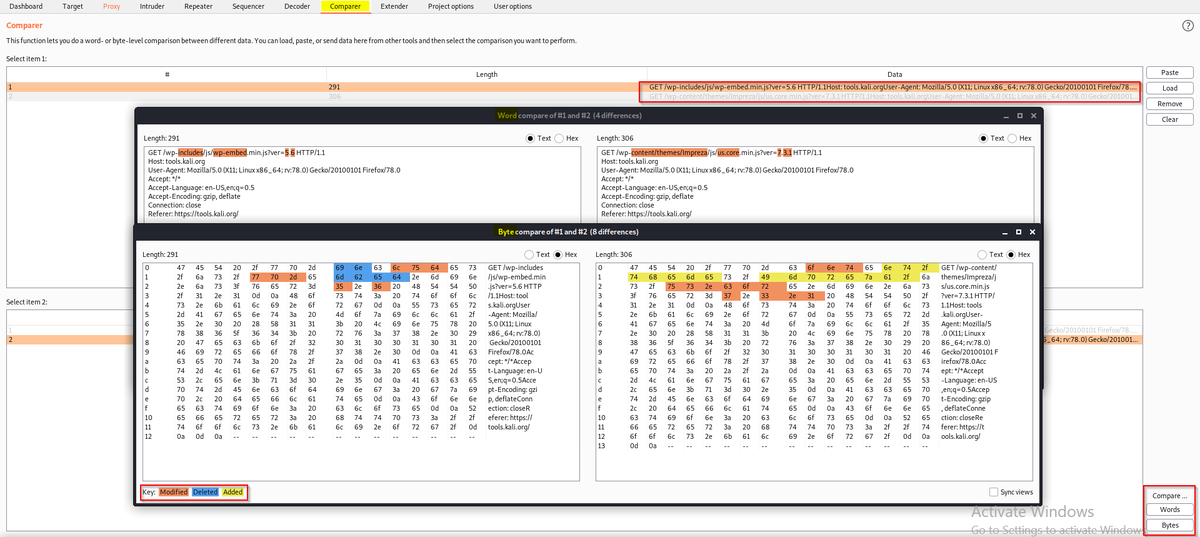Open the User options tab
Viewport: 1200px width, 537px height.
tap(513, 6)
